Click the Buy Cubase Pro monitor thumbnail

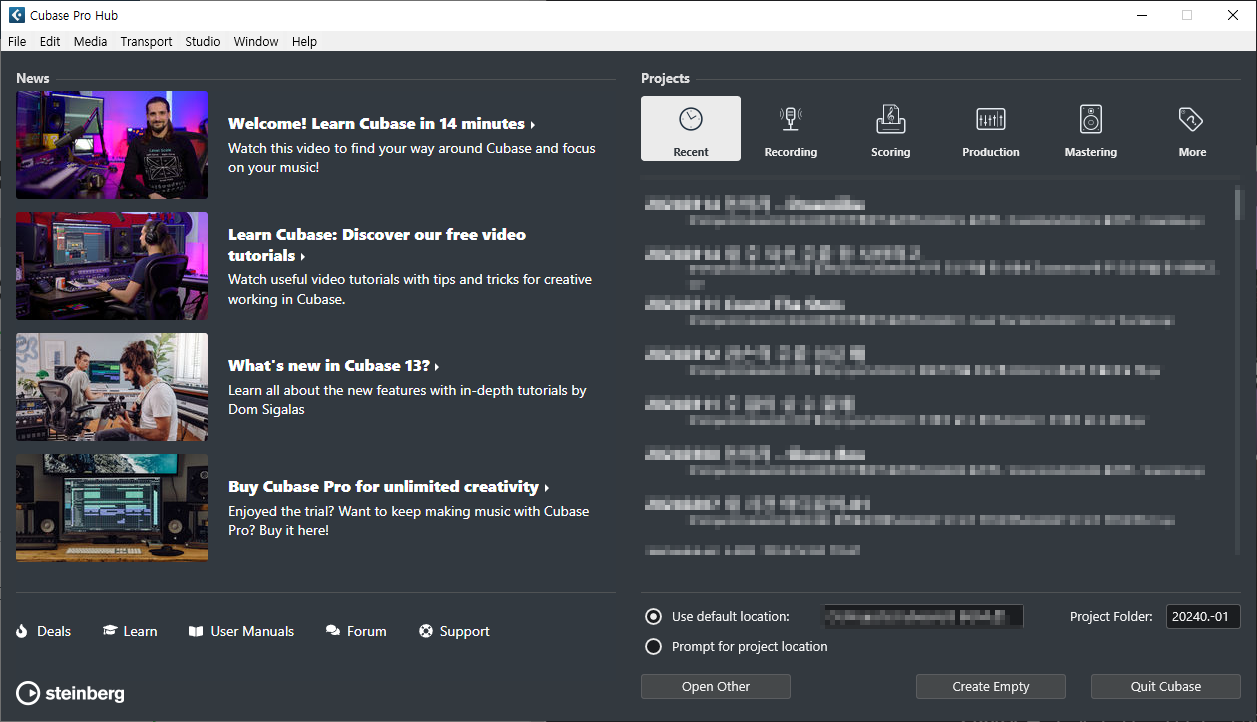point(112,508)
